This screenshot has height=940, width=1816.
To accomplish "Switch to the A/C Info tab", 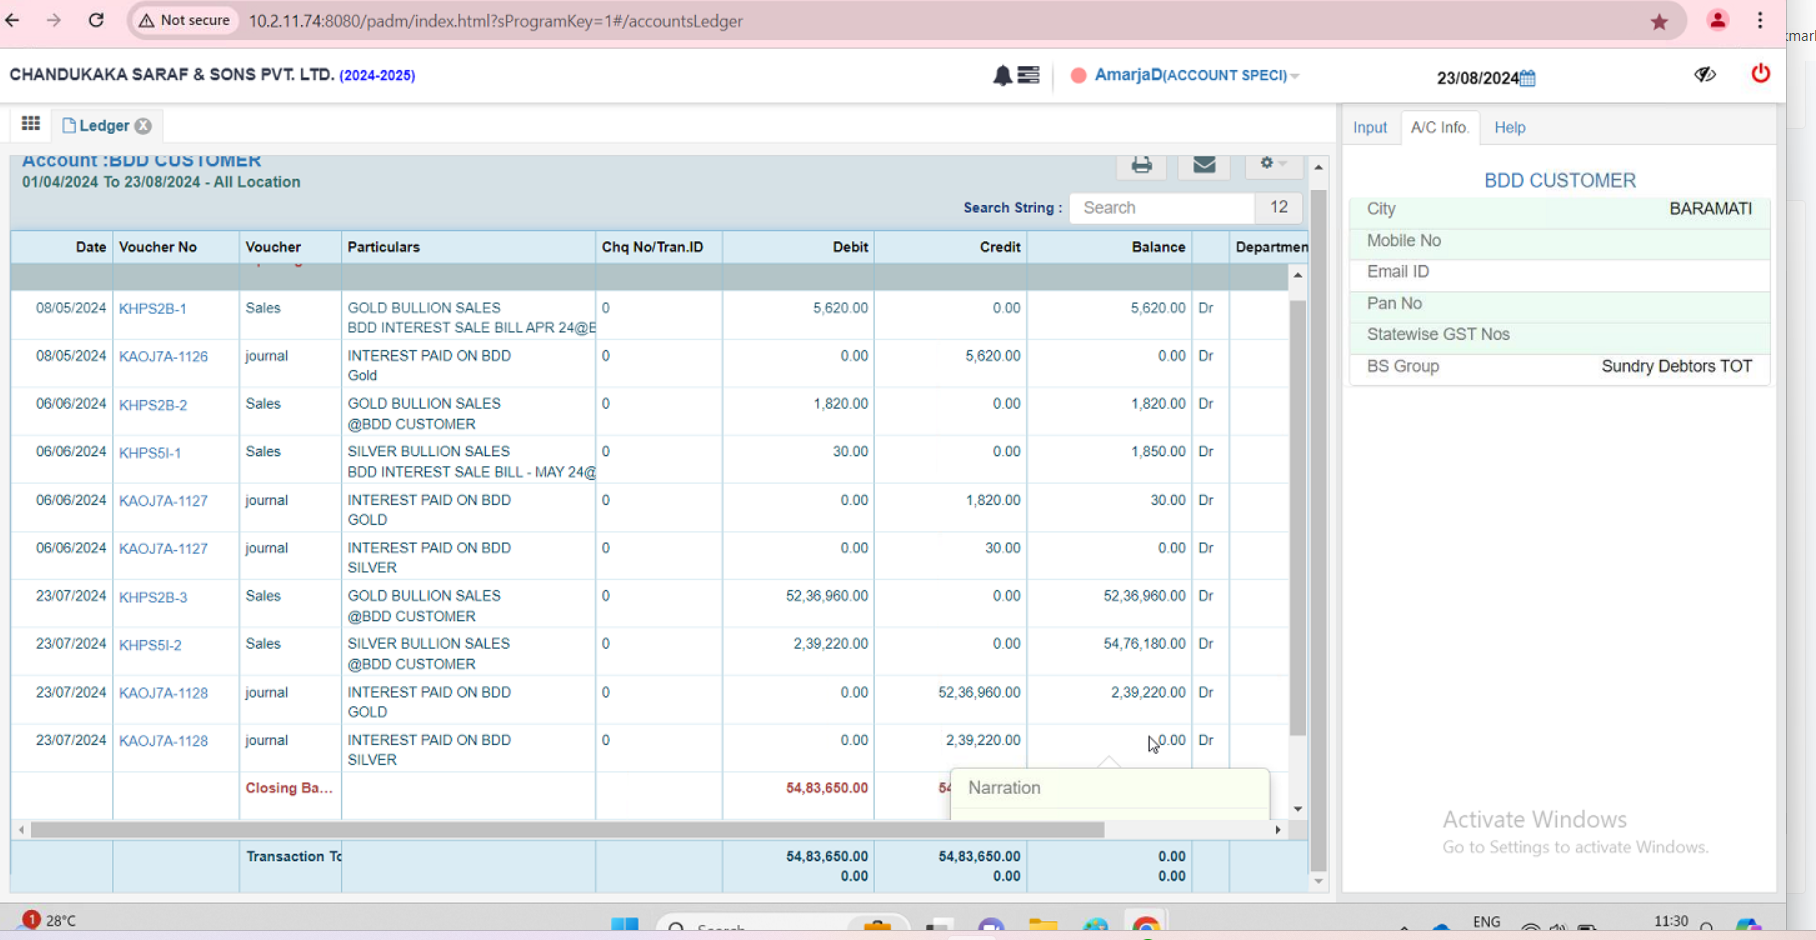I will coord(1438,128).
